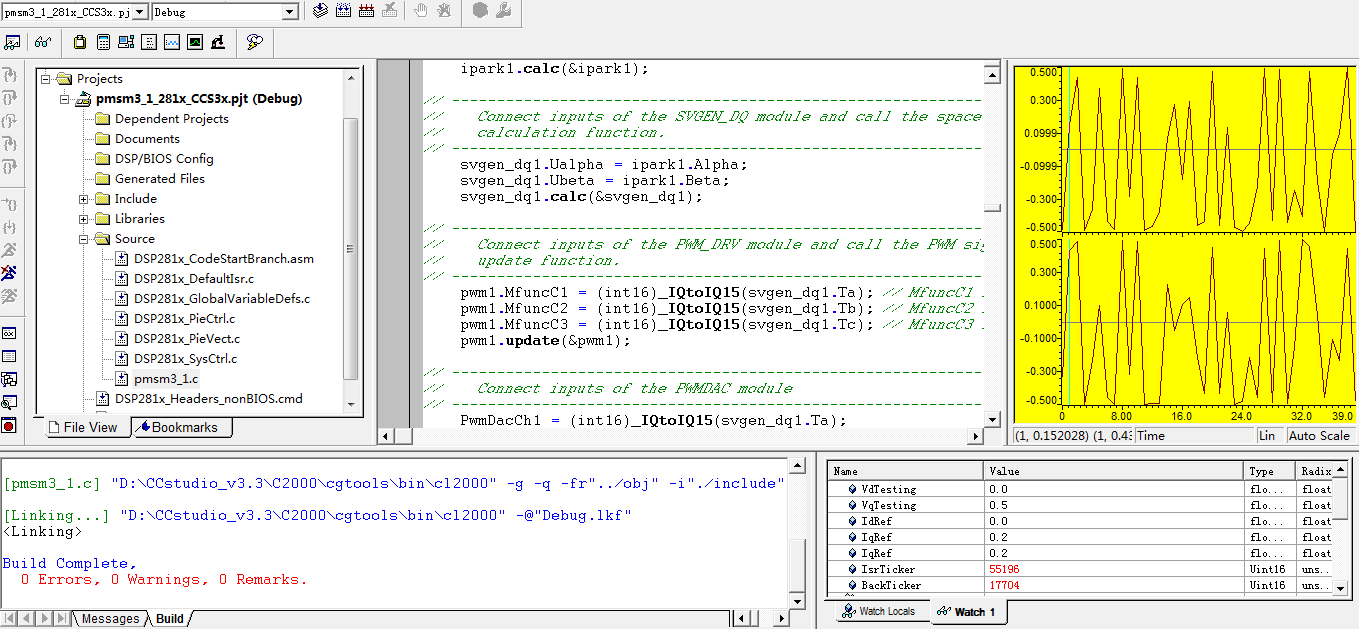Click the Rebuild All icon
The height and width of the screenshot is (629, 1359).
click(366, 11)
